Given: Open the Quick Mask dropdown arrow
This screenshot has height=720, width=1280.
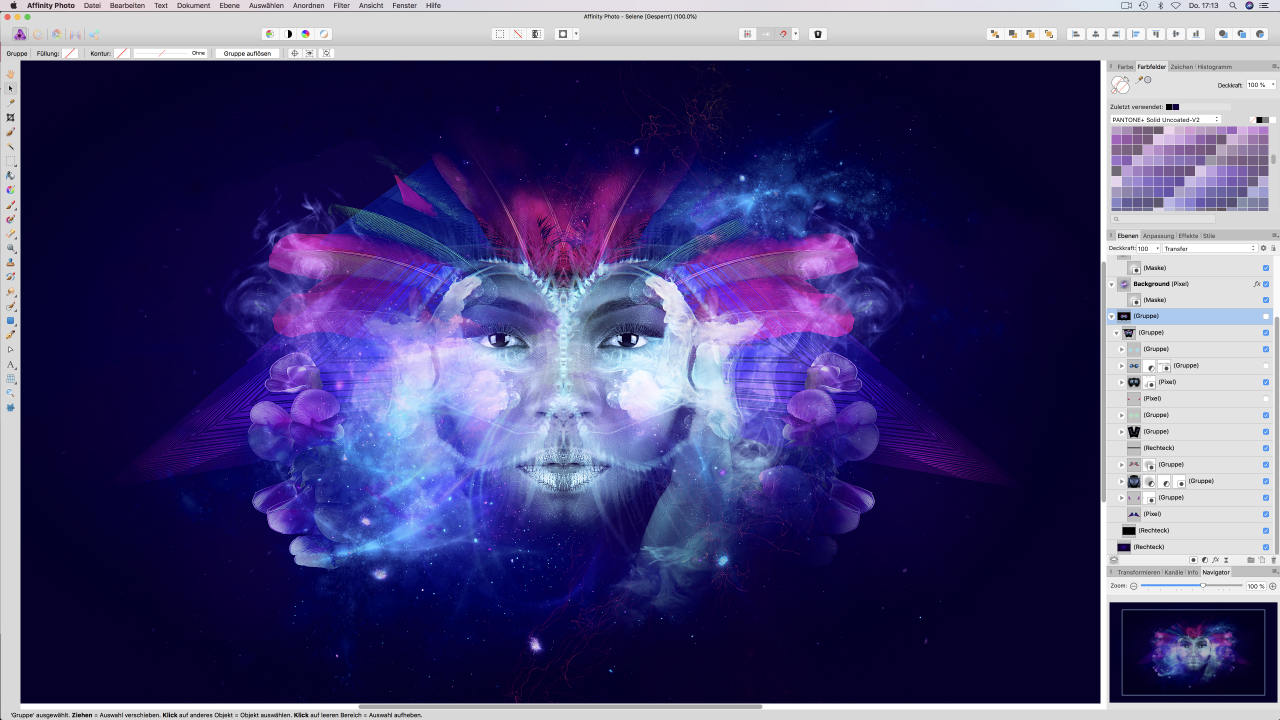Looking at the screenshot, I should [576, 34].
